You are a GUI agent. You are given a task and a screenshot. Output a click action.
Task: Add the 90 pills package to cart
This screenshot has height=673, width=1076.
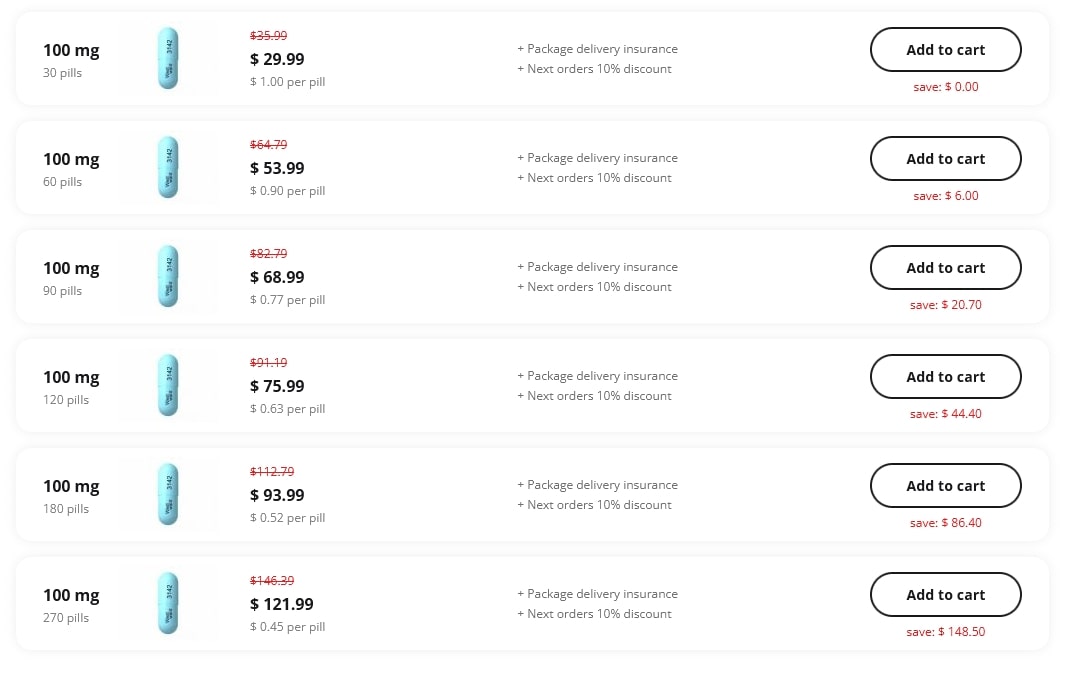[x=945, y=268]
